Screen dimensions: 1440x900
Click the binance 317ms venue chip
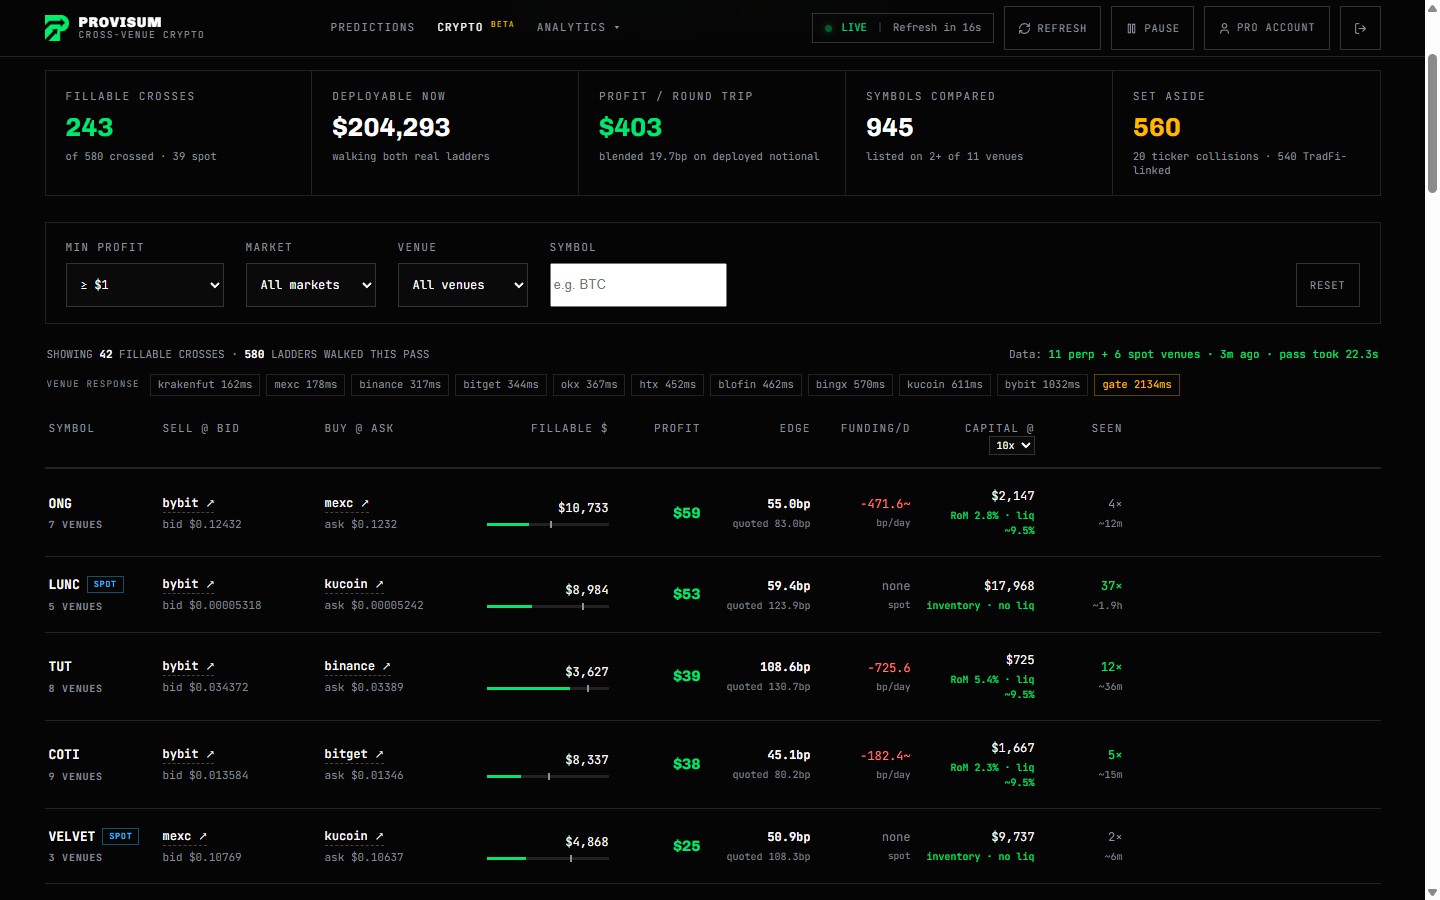[400, 385]
